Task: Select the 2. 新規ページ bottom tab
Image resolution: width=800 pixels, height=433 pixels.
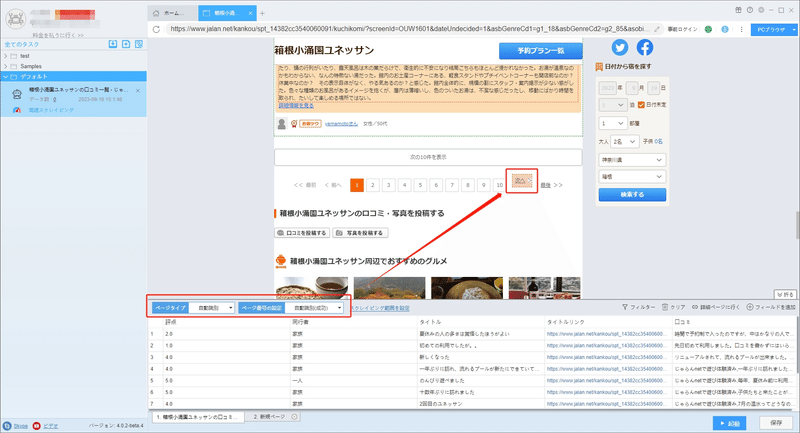Action: (272, 417)
